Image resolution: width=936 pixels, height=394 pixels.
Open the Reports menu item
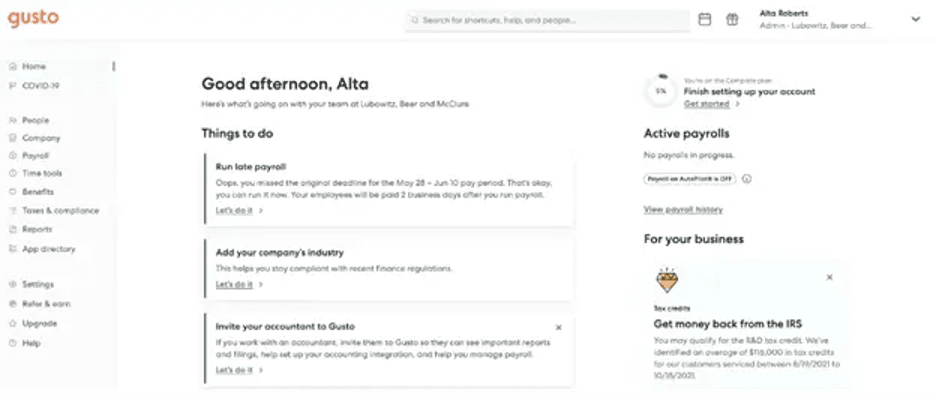click(x=37, y=229)
